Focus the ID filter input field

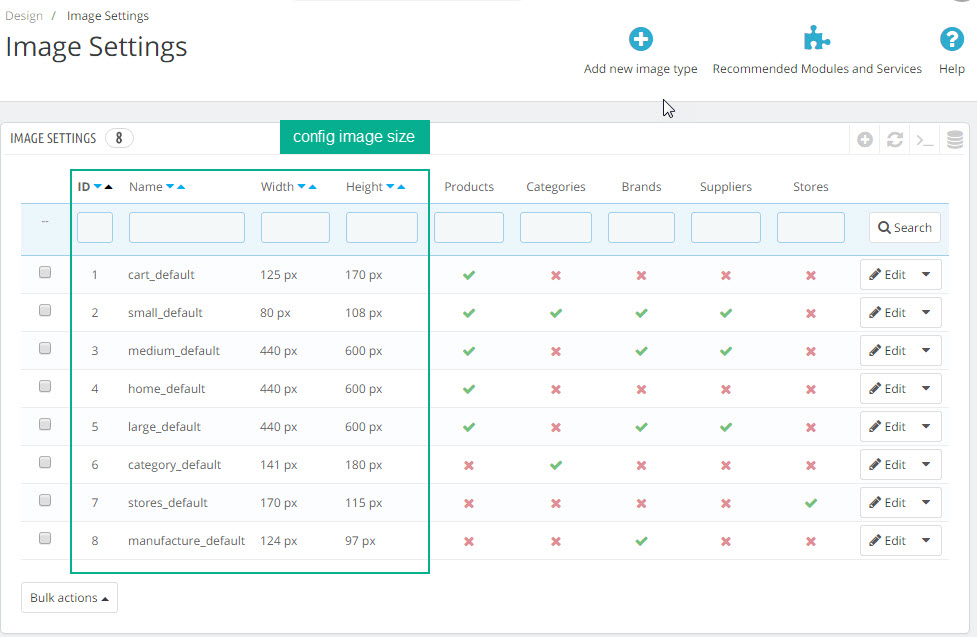[x=95, y=228]
